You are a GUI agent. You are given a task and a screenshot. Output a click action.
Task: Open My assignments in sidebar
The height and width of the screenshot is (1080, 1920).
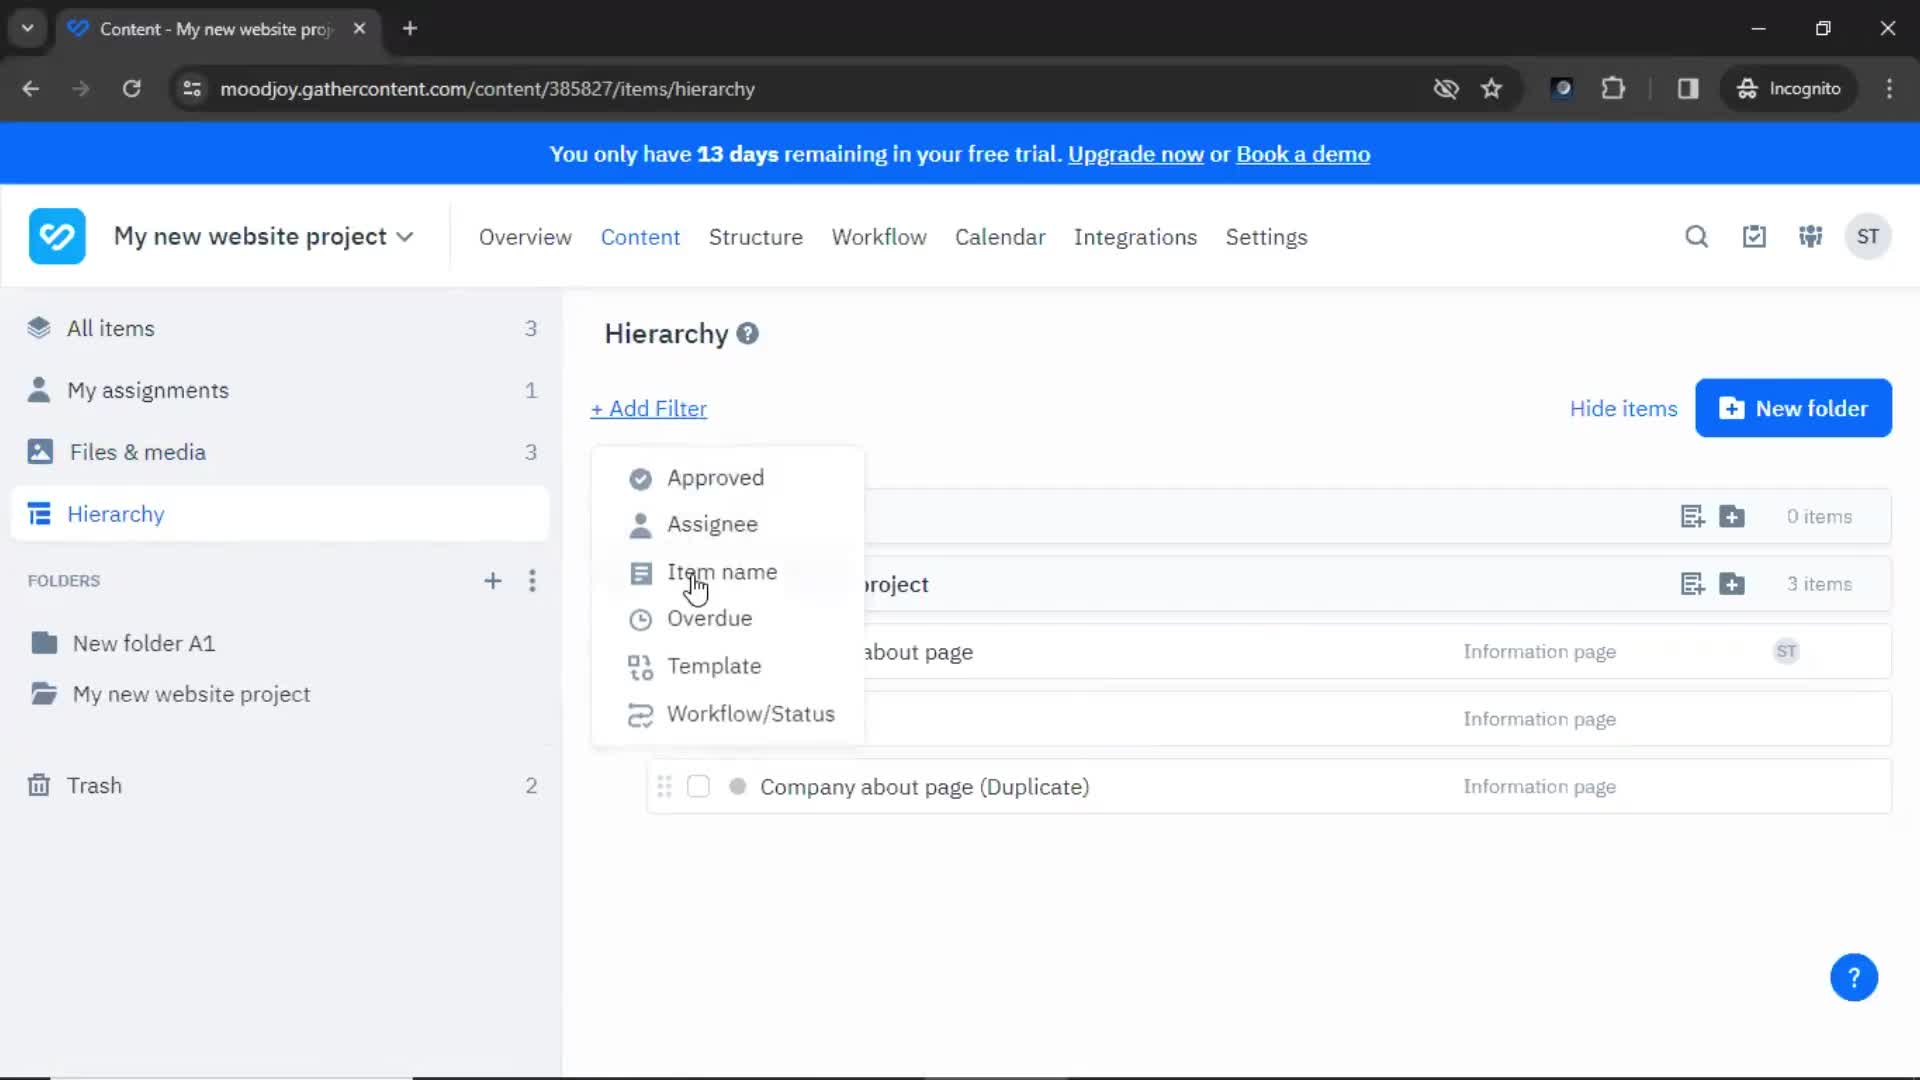pos(281,391)
